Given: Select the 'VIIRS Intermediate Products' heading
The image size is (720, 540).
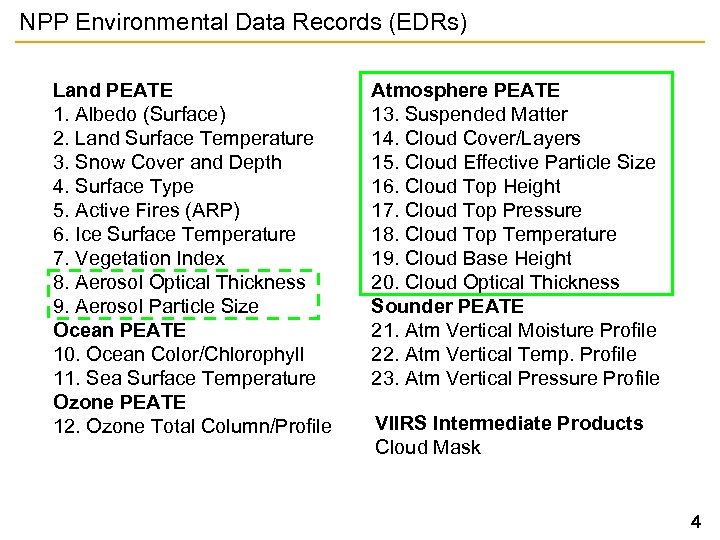Looking at the screenshot, I should click(509, 423).
